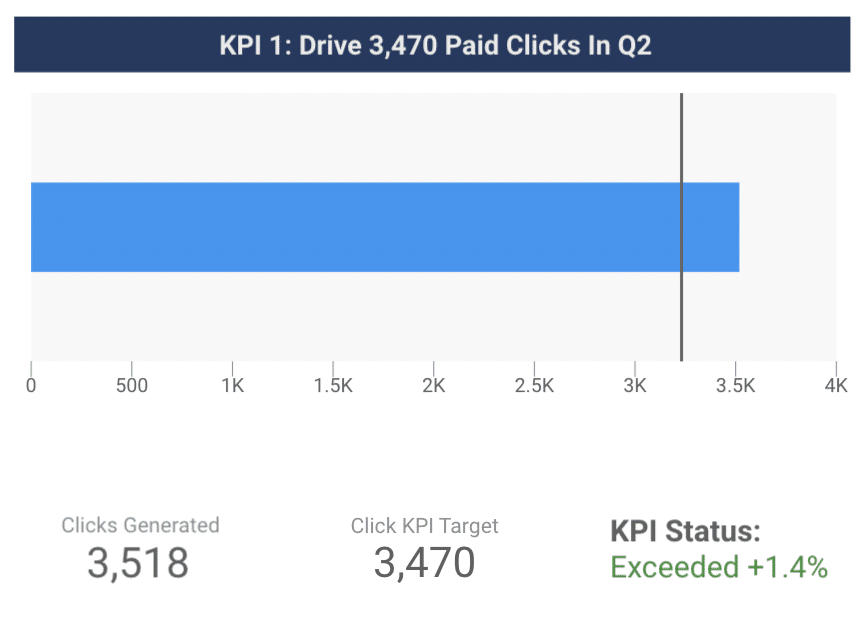Click the 2.5K axis label
This screenshot has height=626, width=868.
[534, 386]
